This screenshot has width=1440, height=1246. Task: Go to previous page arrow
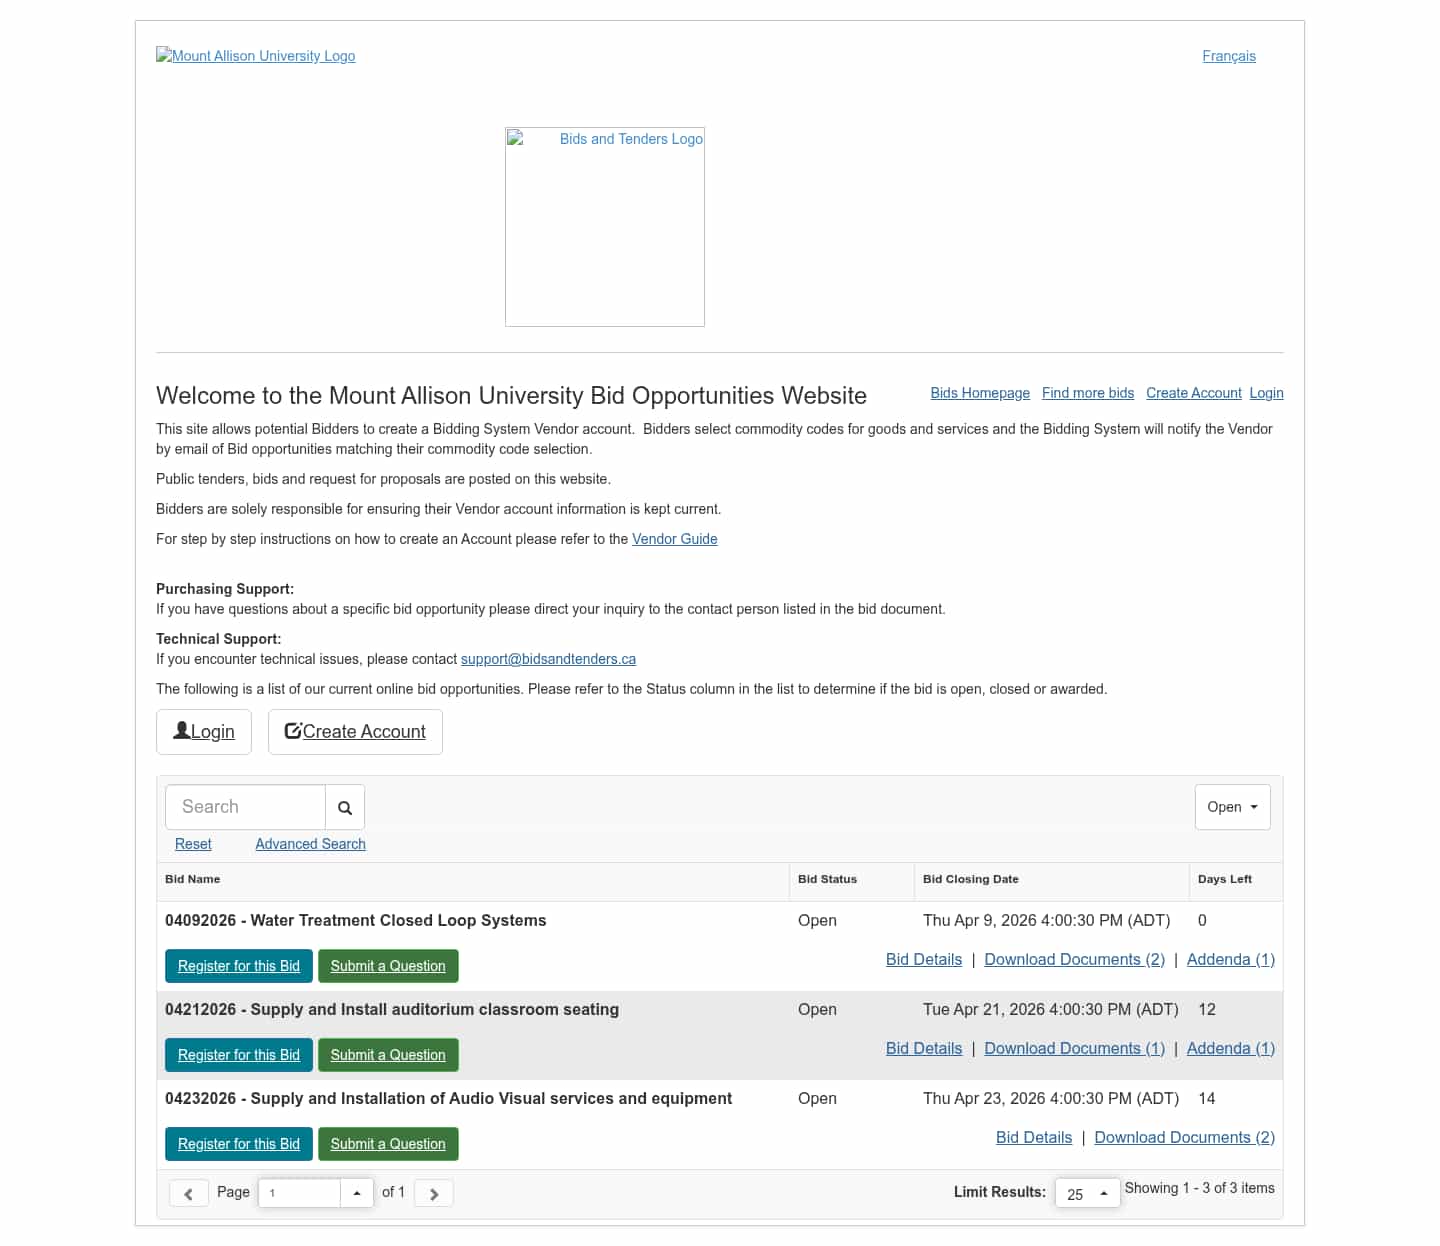click(x=188, y=1193)
